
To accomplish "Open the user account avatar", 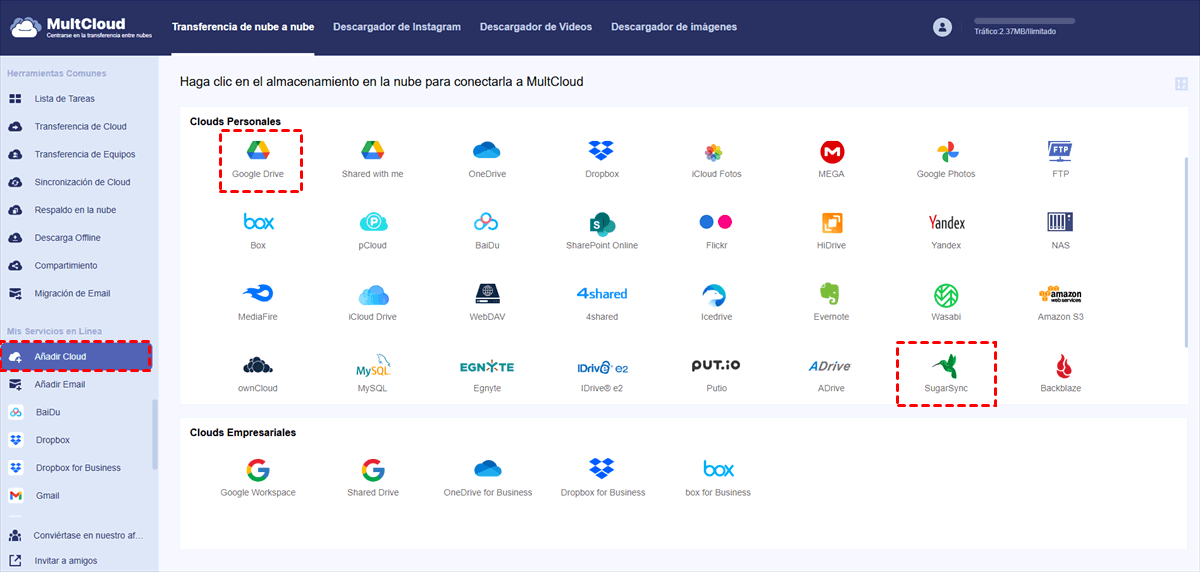I will coord(942,27).
